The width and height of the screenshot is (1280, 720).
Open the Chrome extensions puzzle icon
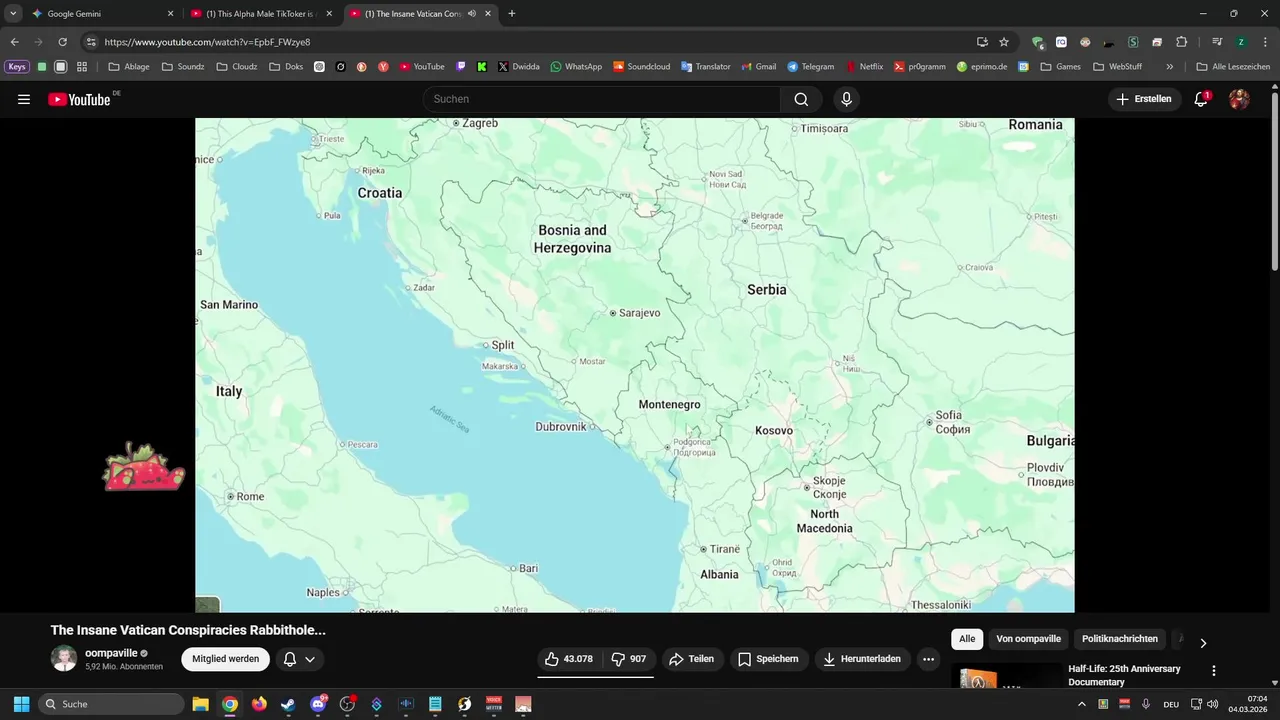(x=1181, y=42)
